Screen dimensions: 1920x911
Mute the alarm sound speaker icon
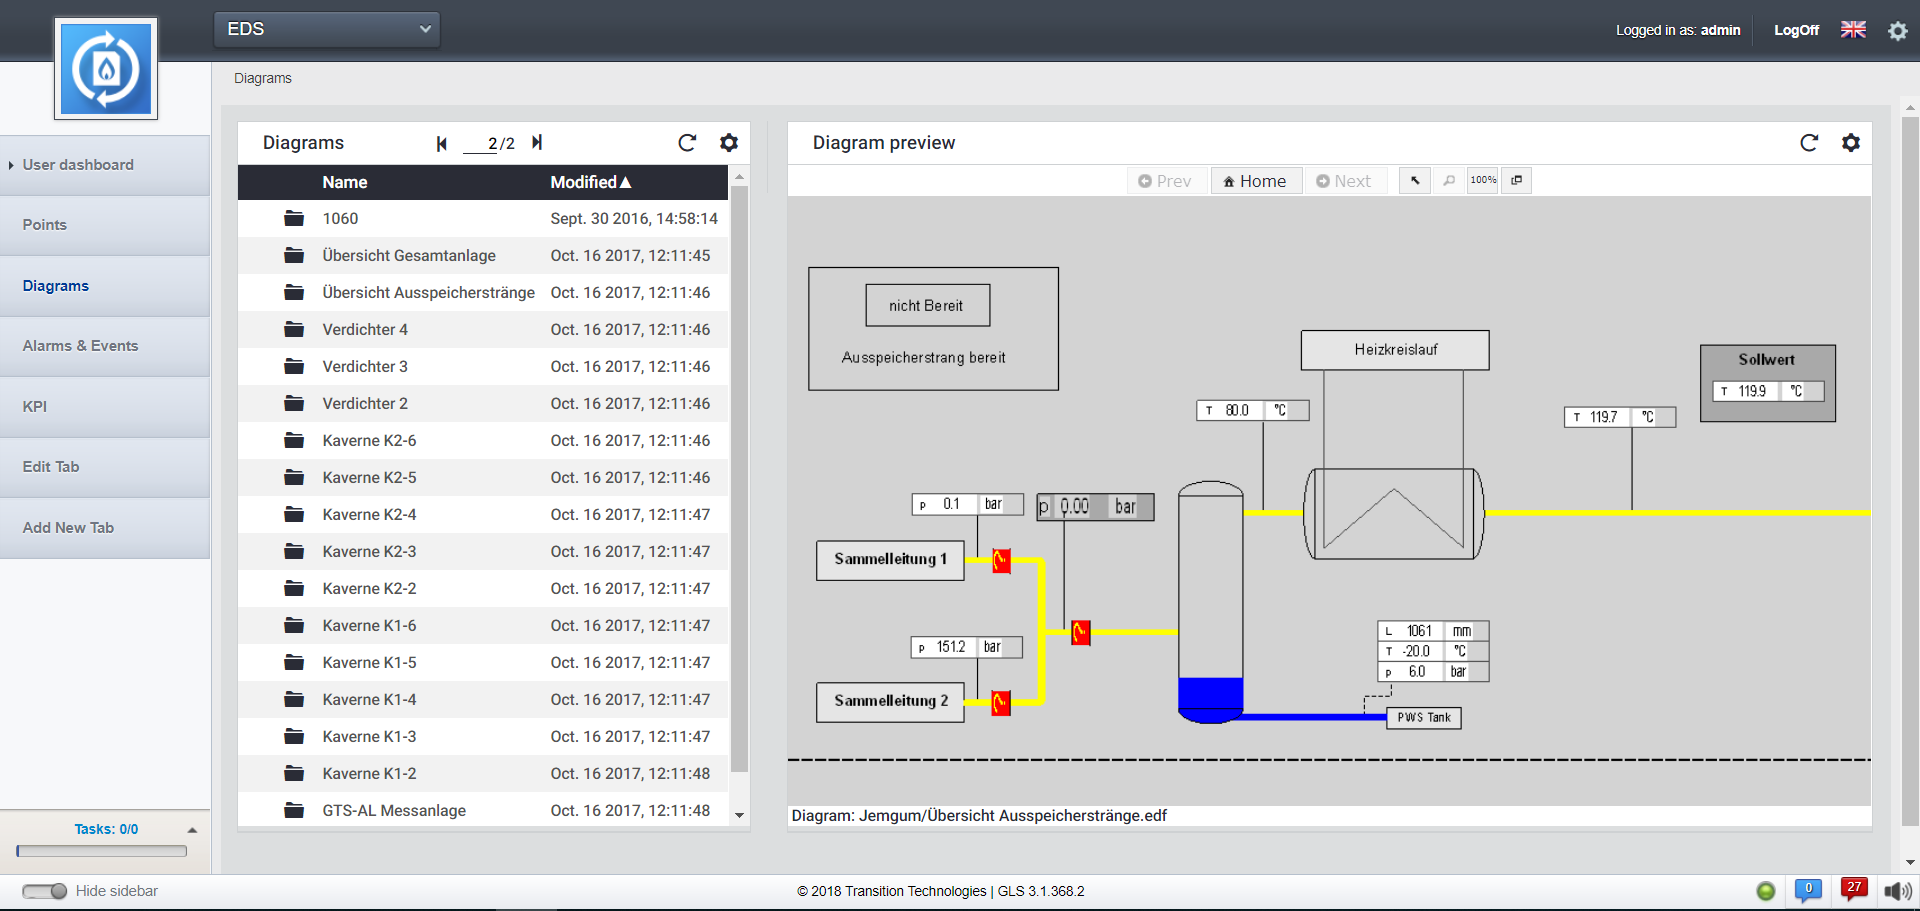click(x=1897, y=891)
